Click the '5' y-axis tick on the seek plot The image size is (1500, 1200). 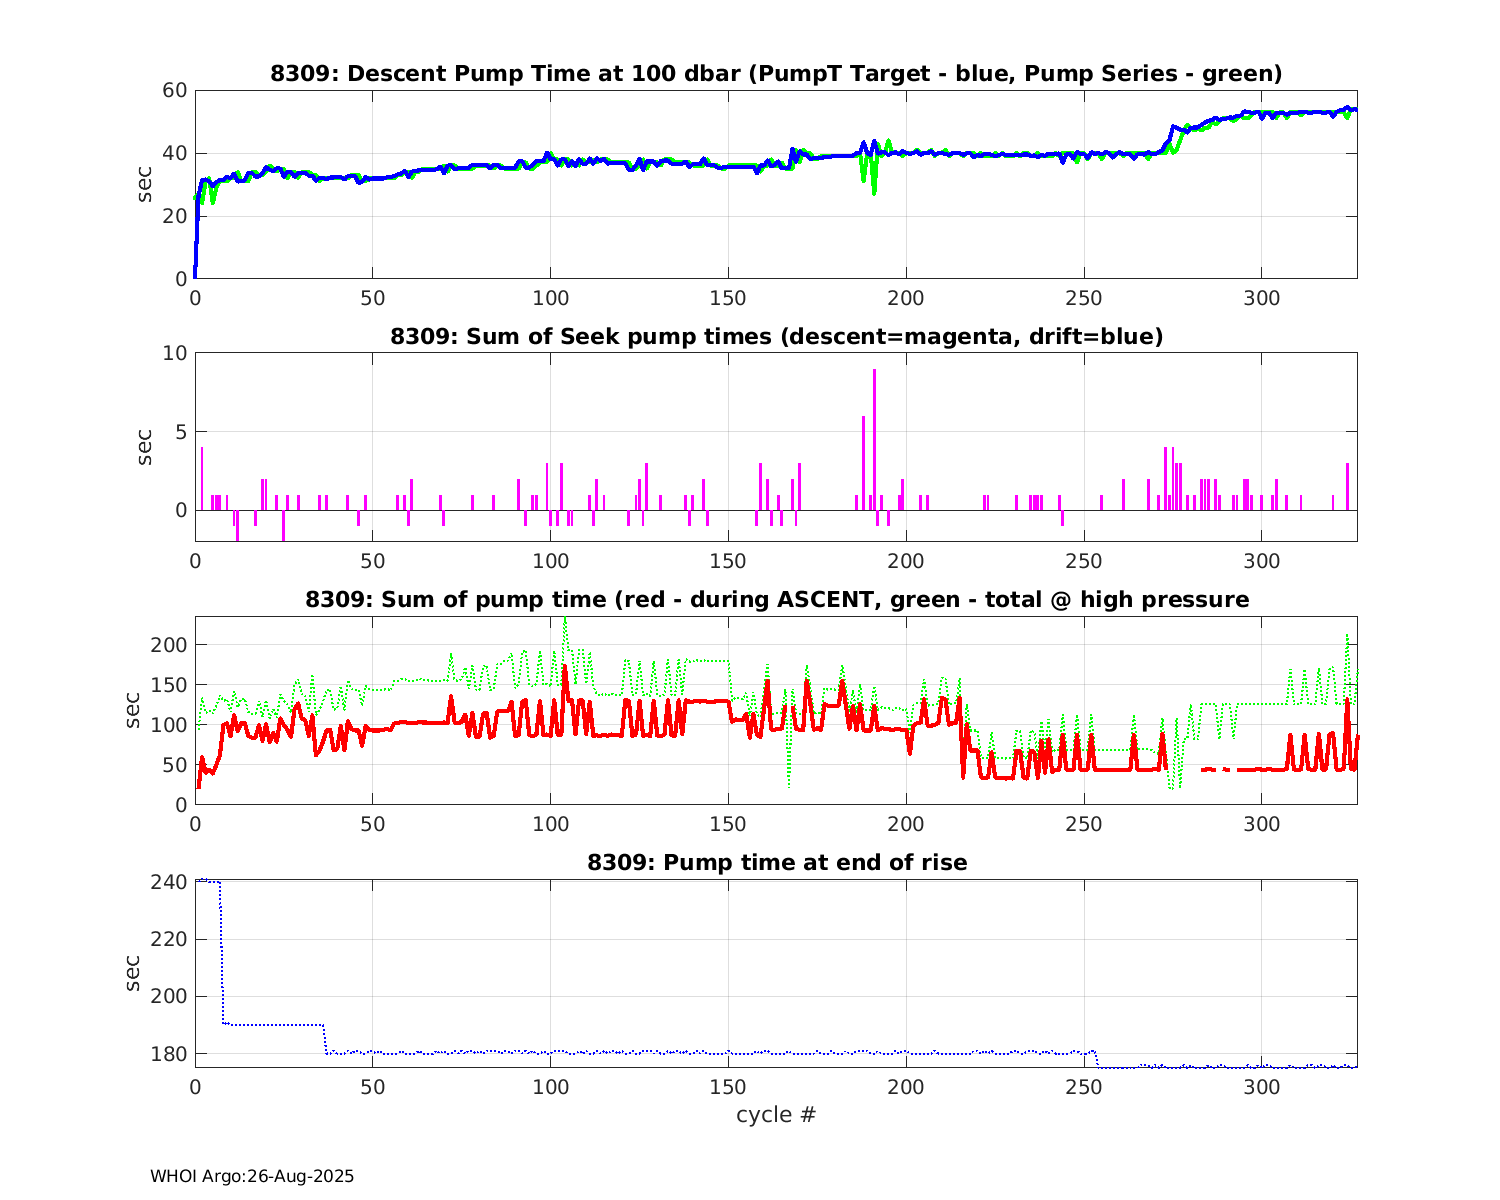(180, 432)
